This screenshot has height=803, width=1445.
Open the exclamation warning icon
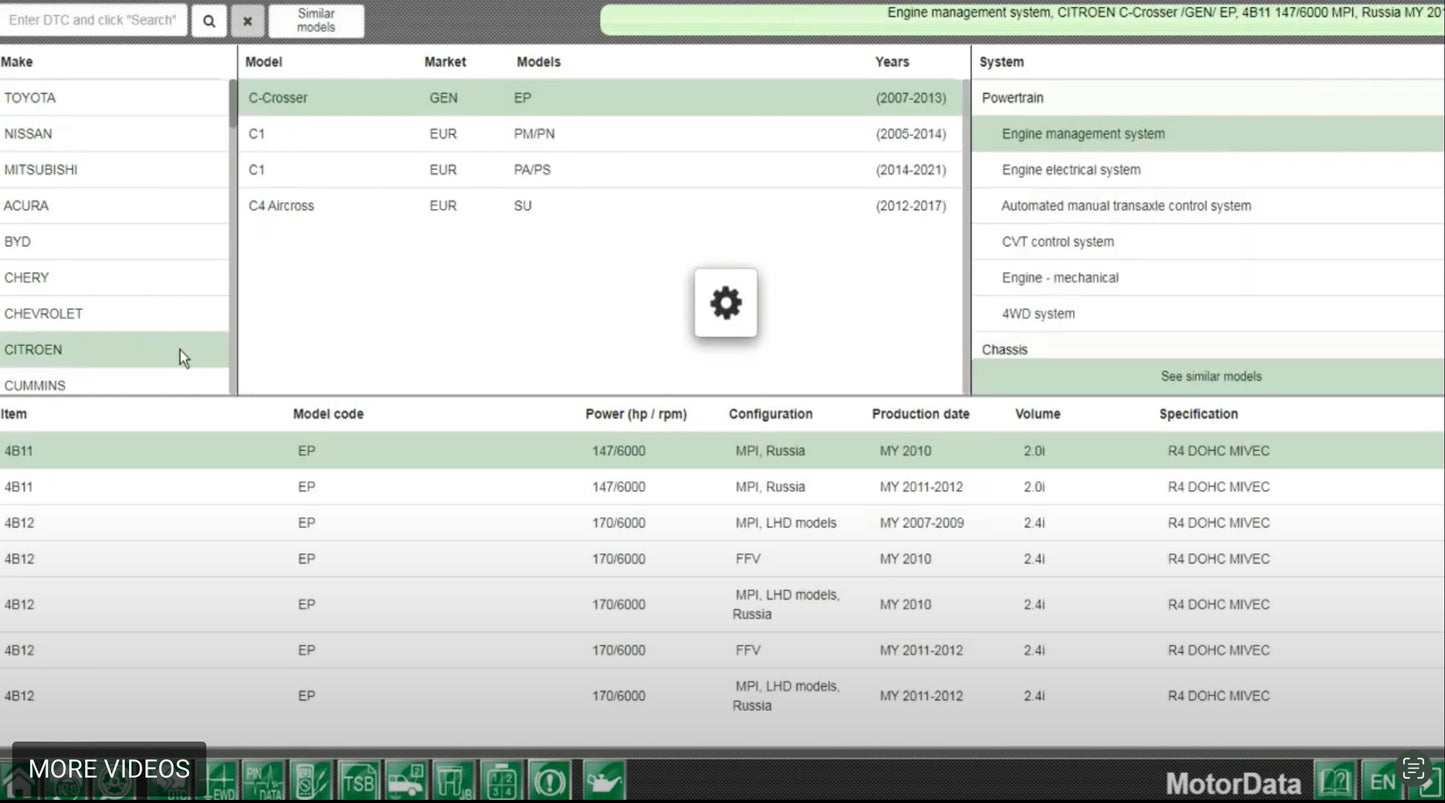[549, 781]
